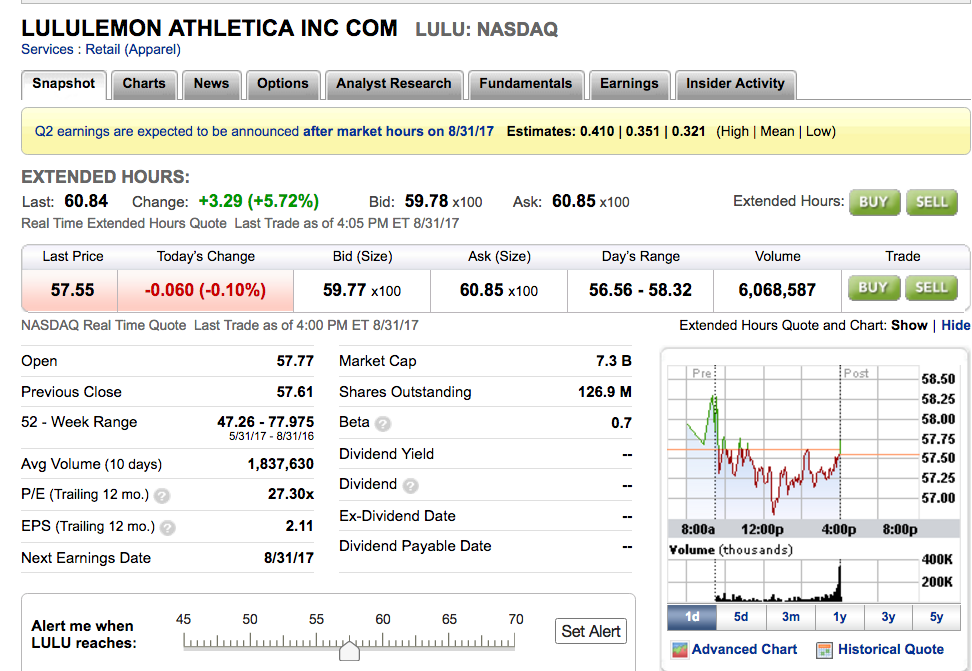Go to the Analyst Research tab
The image size is (972, 671).
pos(394,84)
